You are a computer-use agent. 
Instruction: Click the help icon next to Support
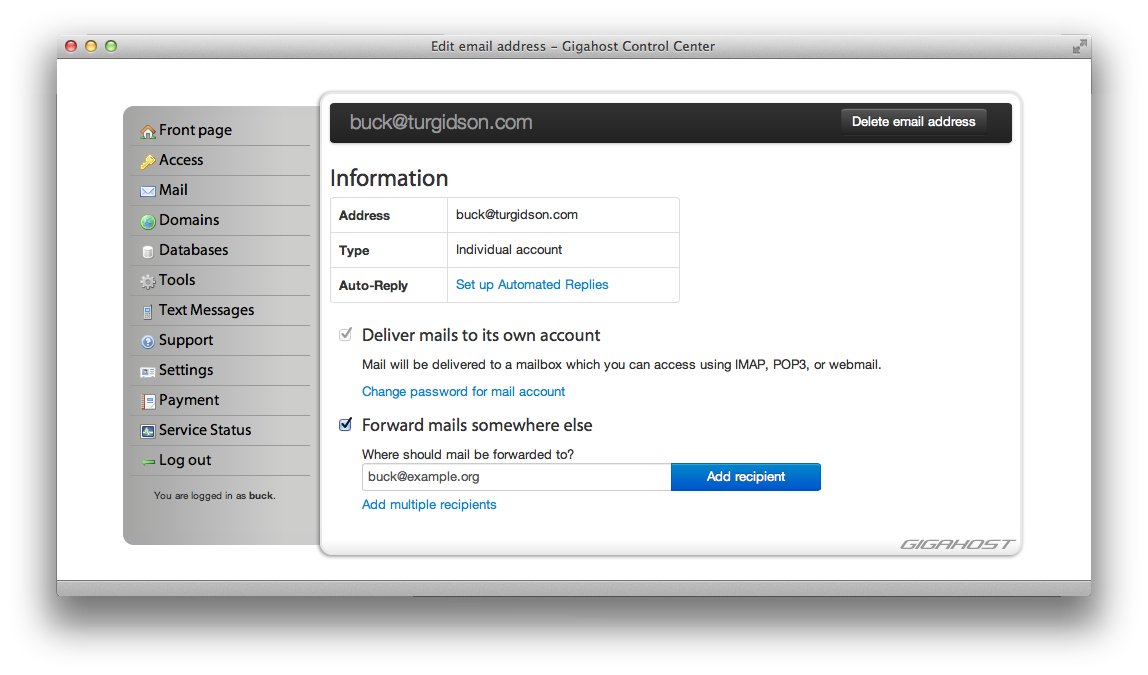tap(148, 341)
